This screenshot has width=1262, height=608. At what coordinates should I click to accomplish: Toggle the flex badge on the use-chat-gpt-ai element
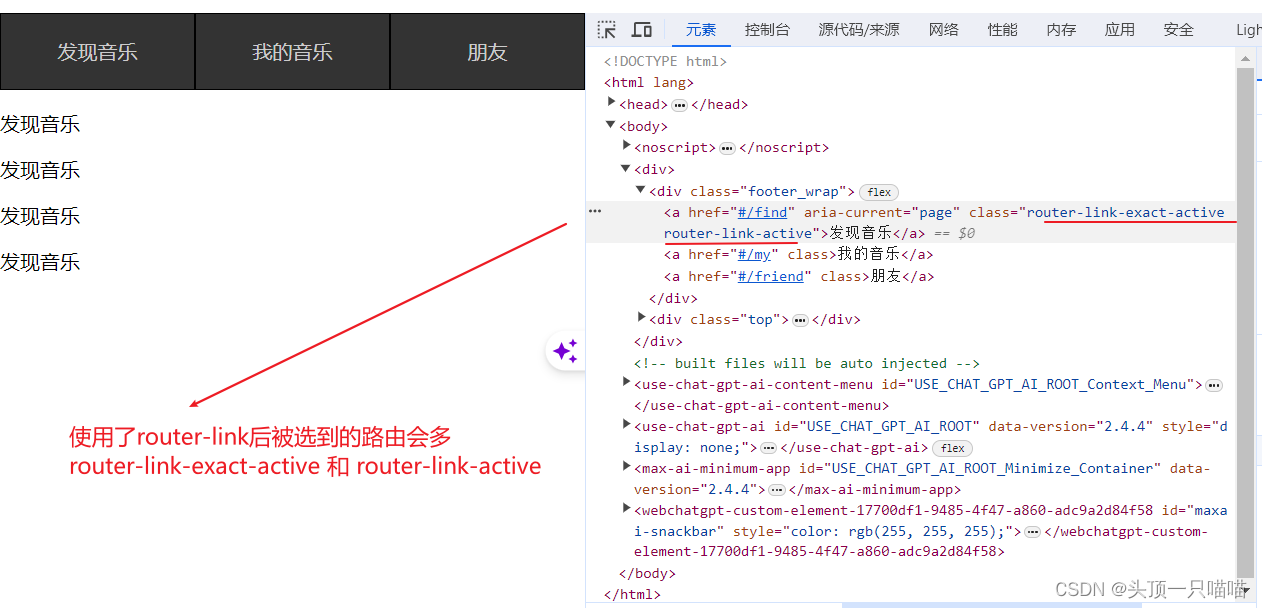[x=952, y=448]
